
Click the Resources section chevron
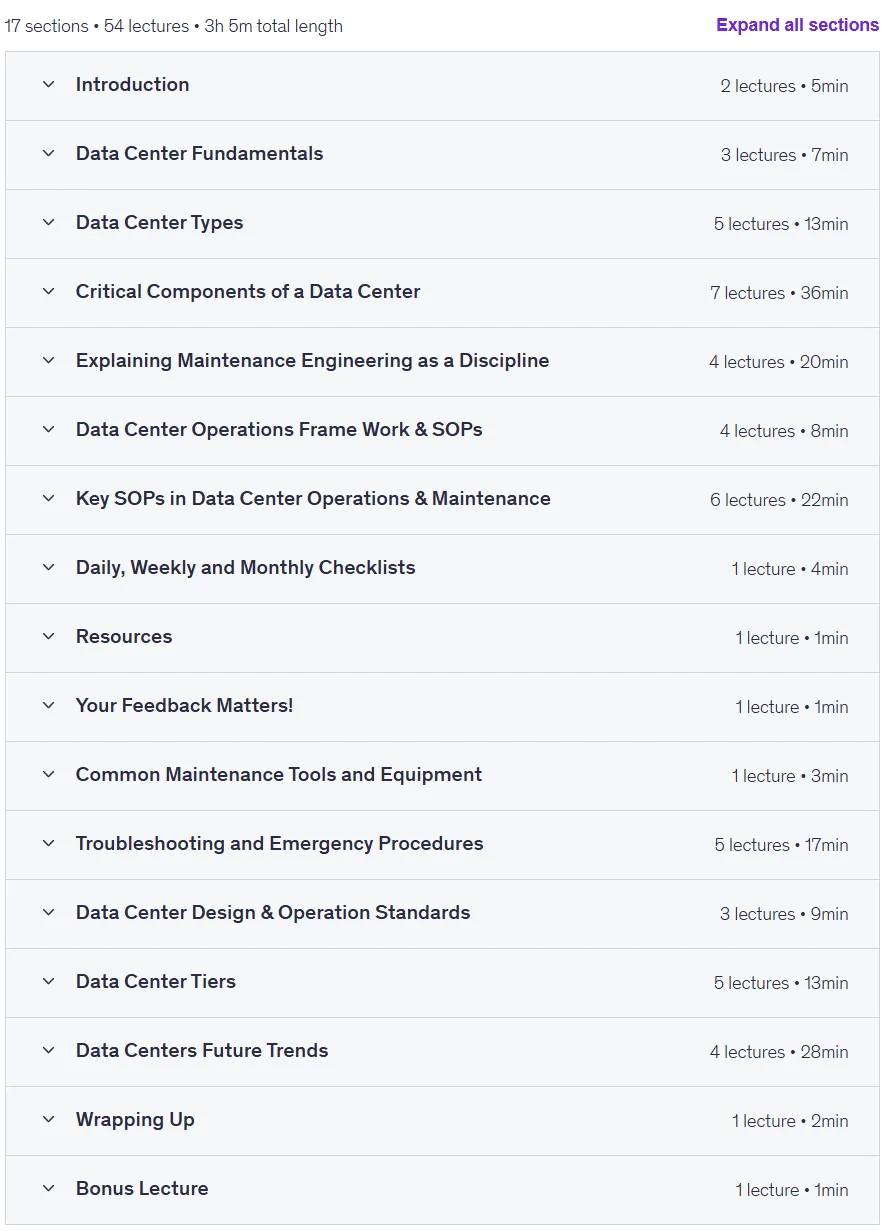(x=48, y=637)
